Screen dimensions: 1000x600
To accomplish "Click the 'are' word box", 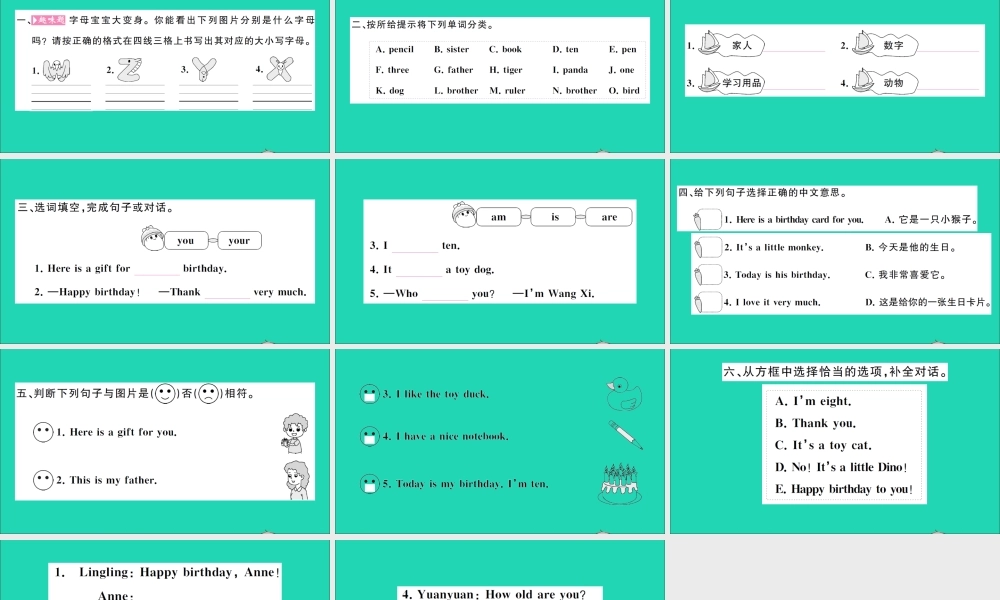I will coord(609,217).
